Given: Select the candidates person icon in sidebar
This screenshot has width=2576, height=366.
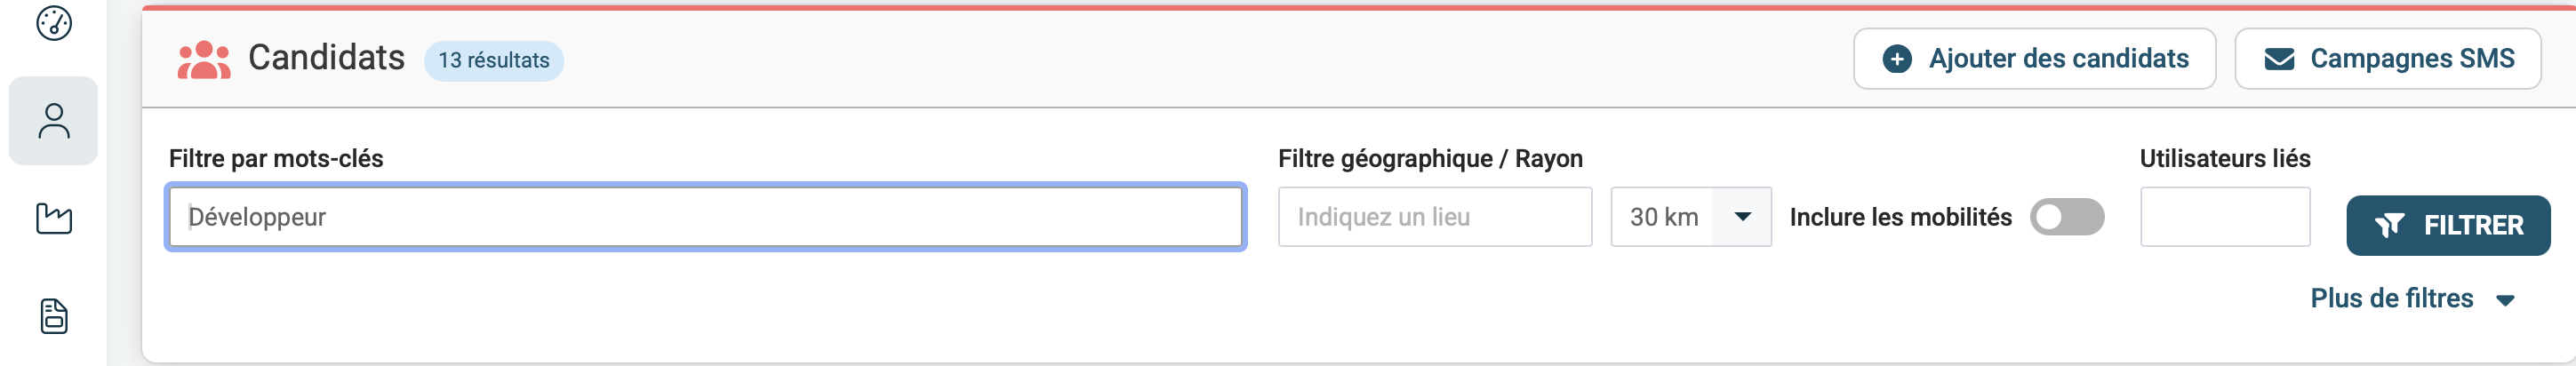Looking at the screenshot, I should pyautogui.click(x=54, y=121).
